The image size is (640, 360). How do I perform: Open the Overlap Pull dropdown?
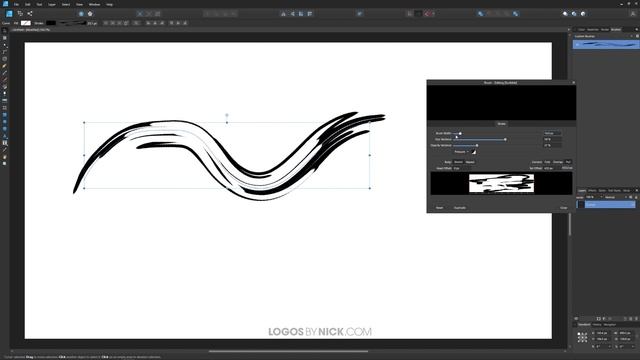click(568, 162)
